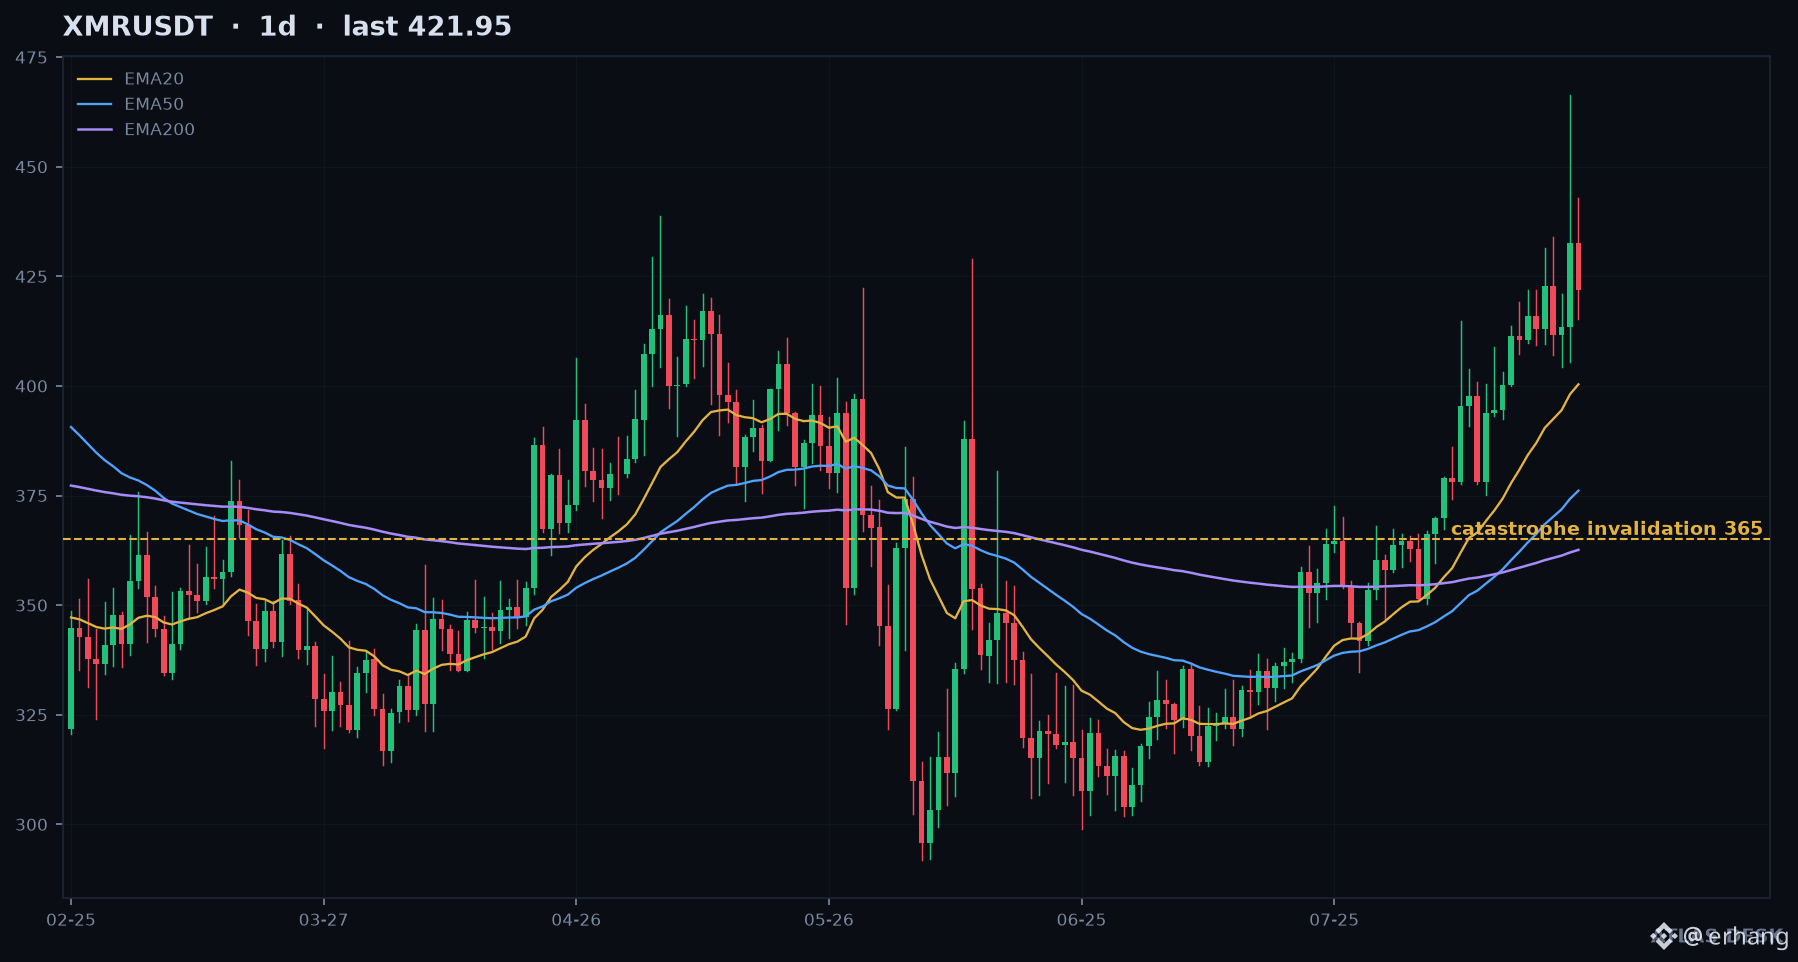This screenshot has width=1798, height=962.
Task: Select the EMA50 legend label
Action: click(154, 104)
